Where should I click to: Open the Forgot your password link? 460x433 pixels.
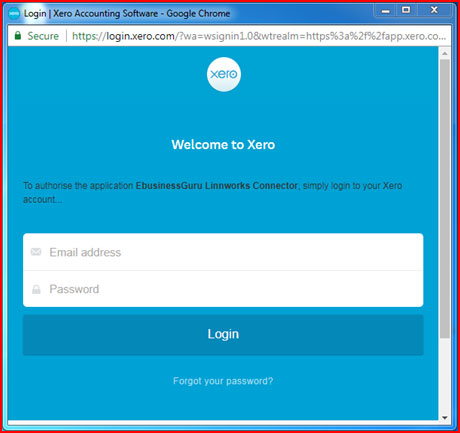point(223,381)
